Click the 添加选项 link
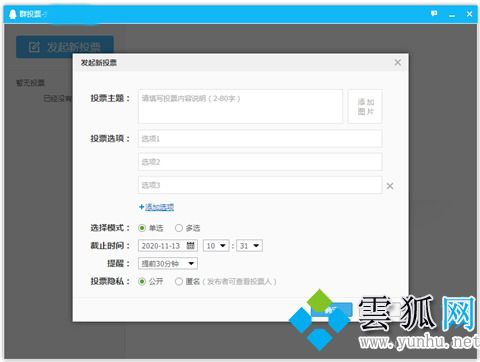The width and height of the screenshot is (480, 362). (x=159, y=207)
